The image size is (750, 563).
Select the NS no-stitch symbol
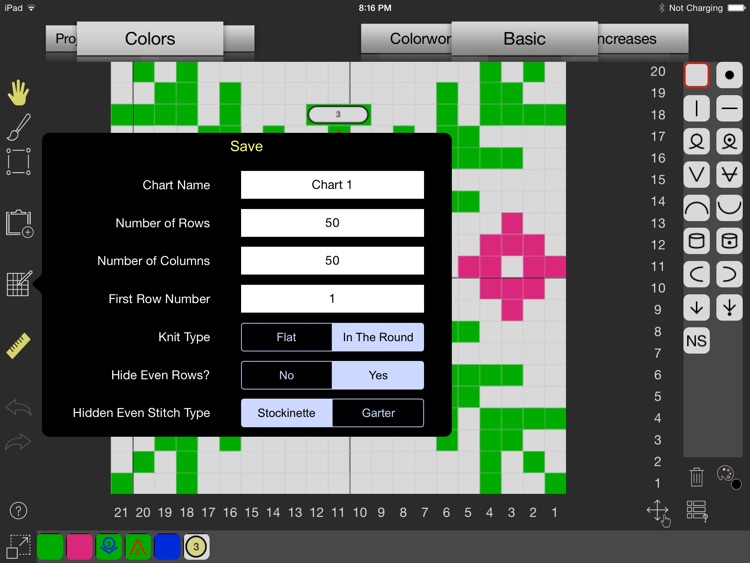[x=696, y=341]
